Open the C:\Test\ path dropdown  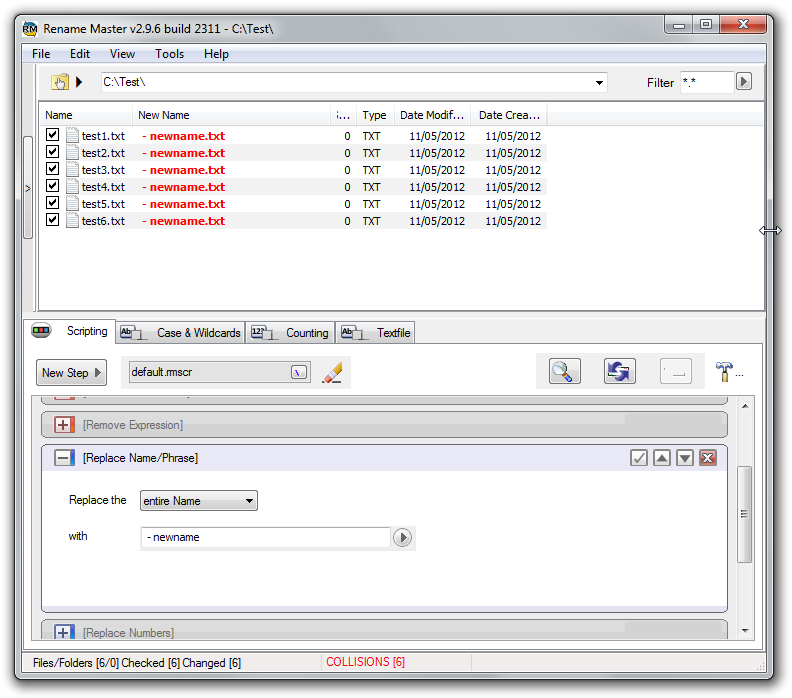point(599,83)
